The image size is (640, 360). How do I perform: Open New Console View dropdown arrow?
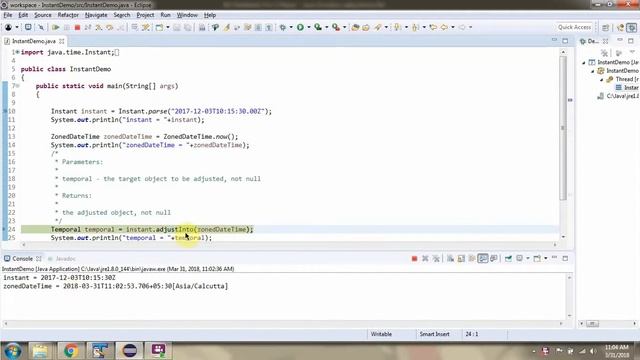546,258
